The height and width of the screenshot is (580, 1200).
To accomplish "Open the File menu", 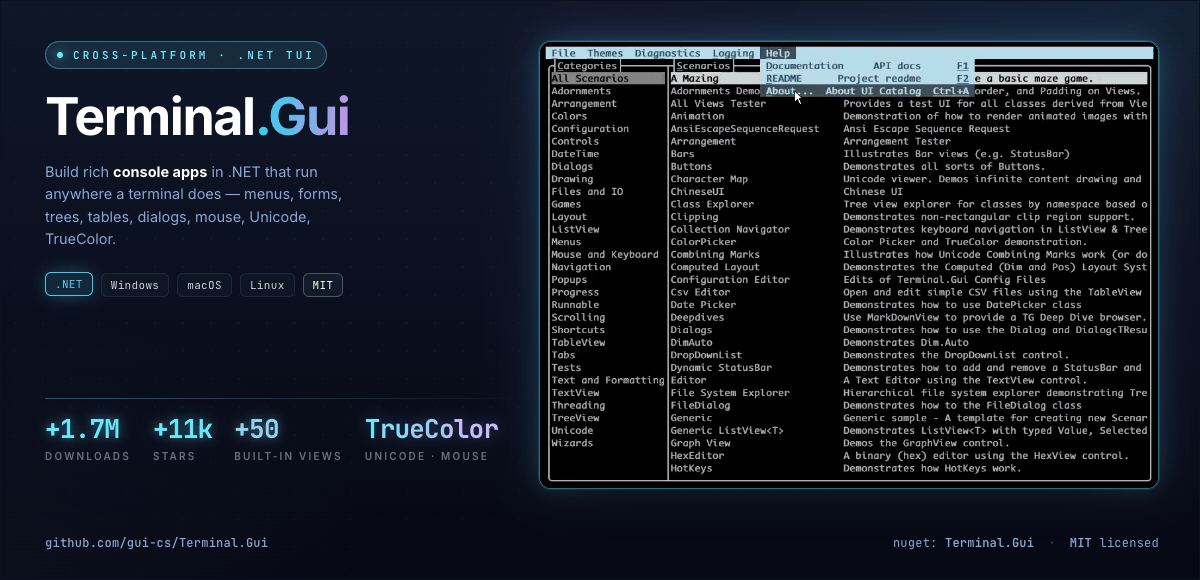I will 563,53.
